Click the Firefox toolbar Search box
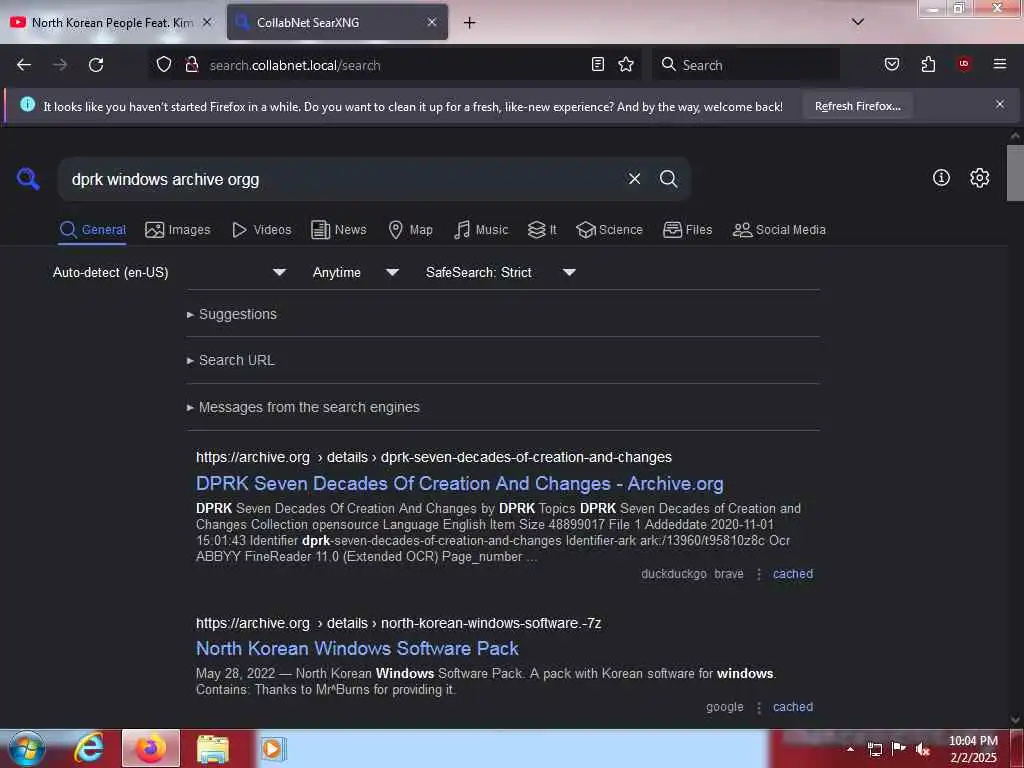The width and height of the screenshot is (1024, 768). point(746,65)
